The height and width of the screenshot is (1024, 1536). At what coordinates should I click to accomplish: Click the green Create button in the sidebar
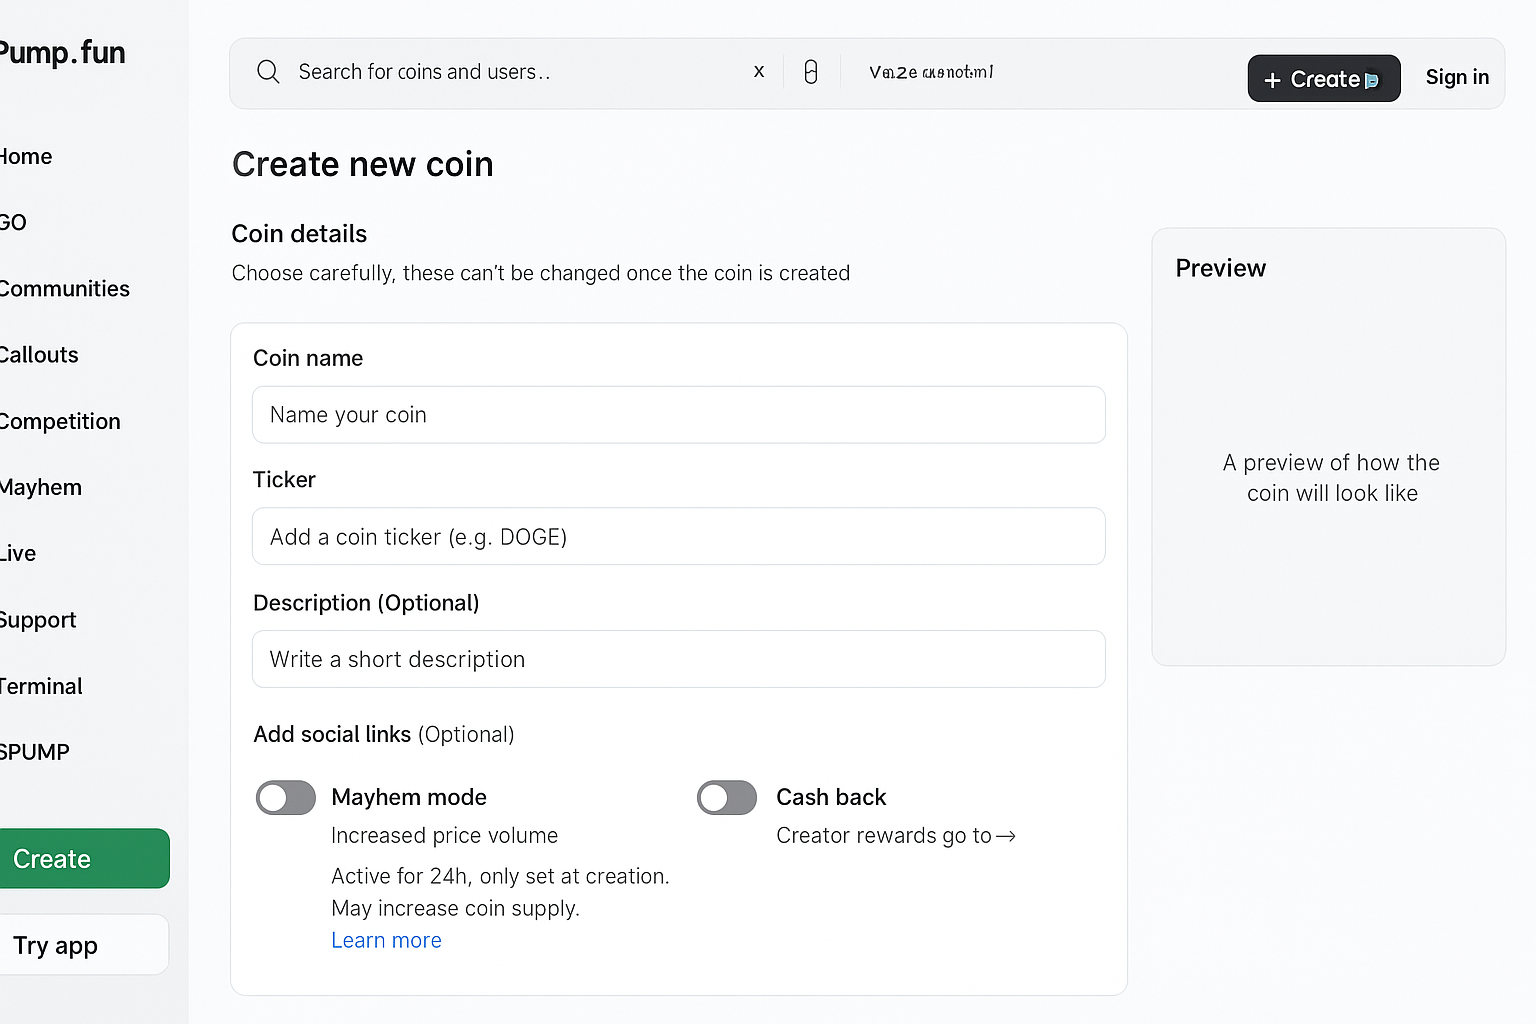pos(84,858)
